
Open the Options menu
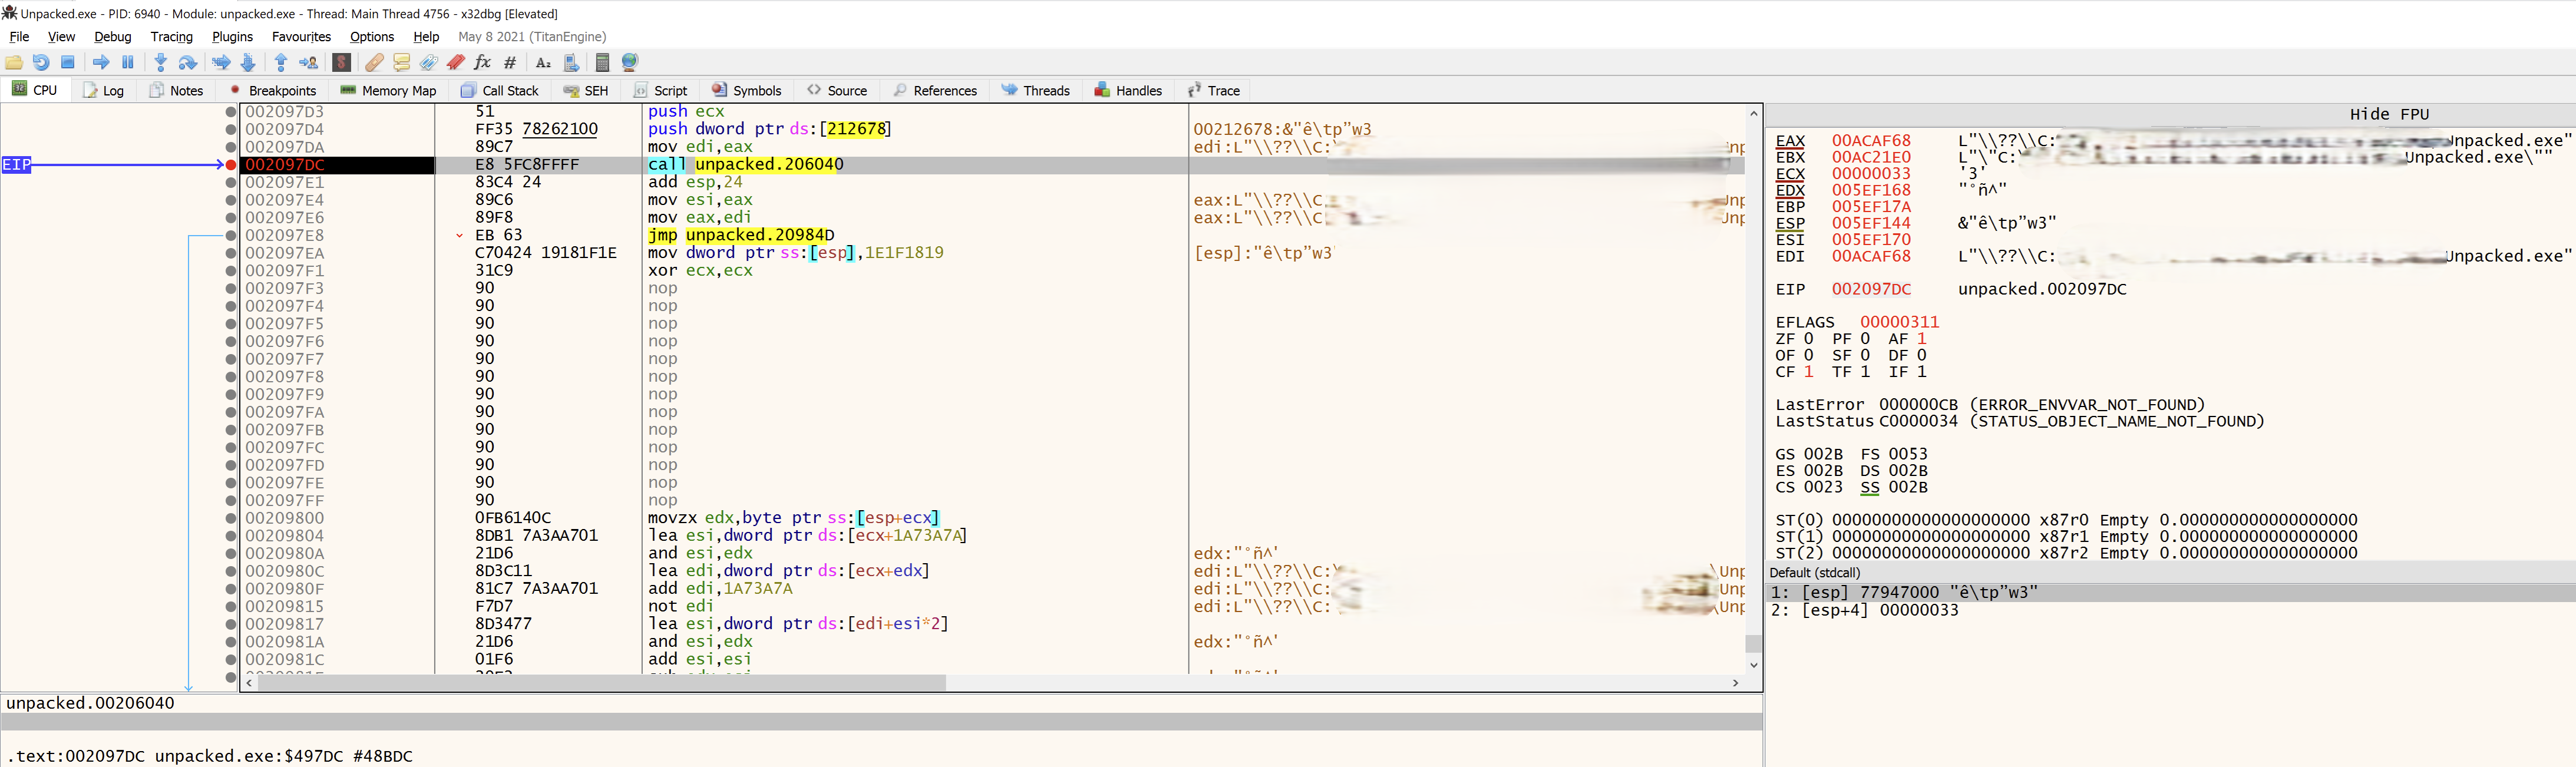click(x=372, y=37)
